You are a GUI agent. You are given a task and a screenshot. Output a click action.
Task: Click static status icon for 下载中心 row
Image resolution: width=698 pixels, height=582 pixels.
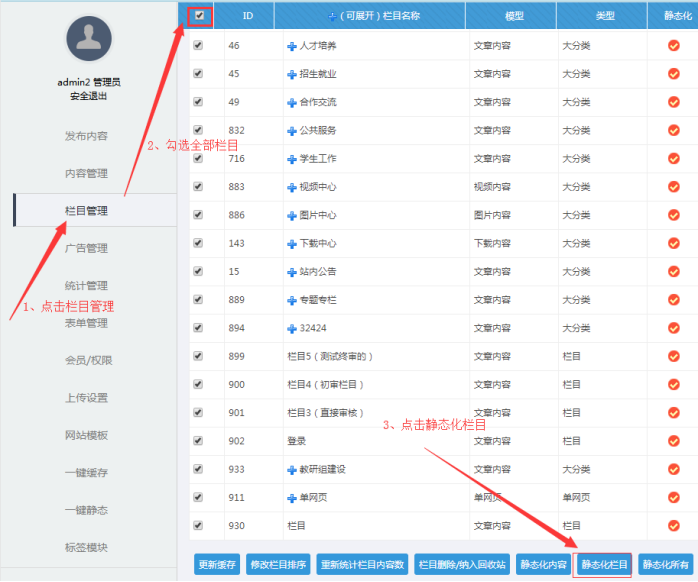(673, 243)
